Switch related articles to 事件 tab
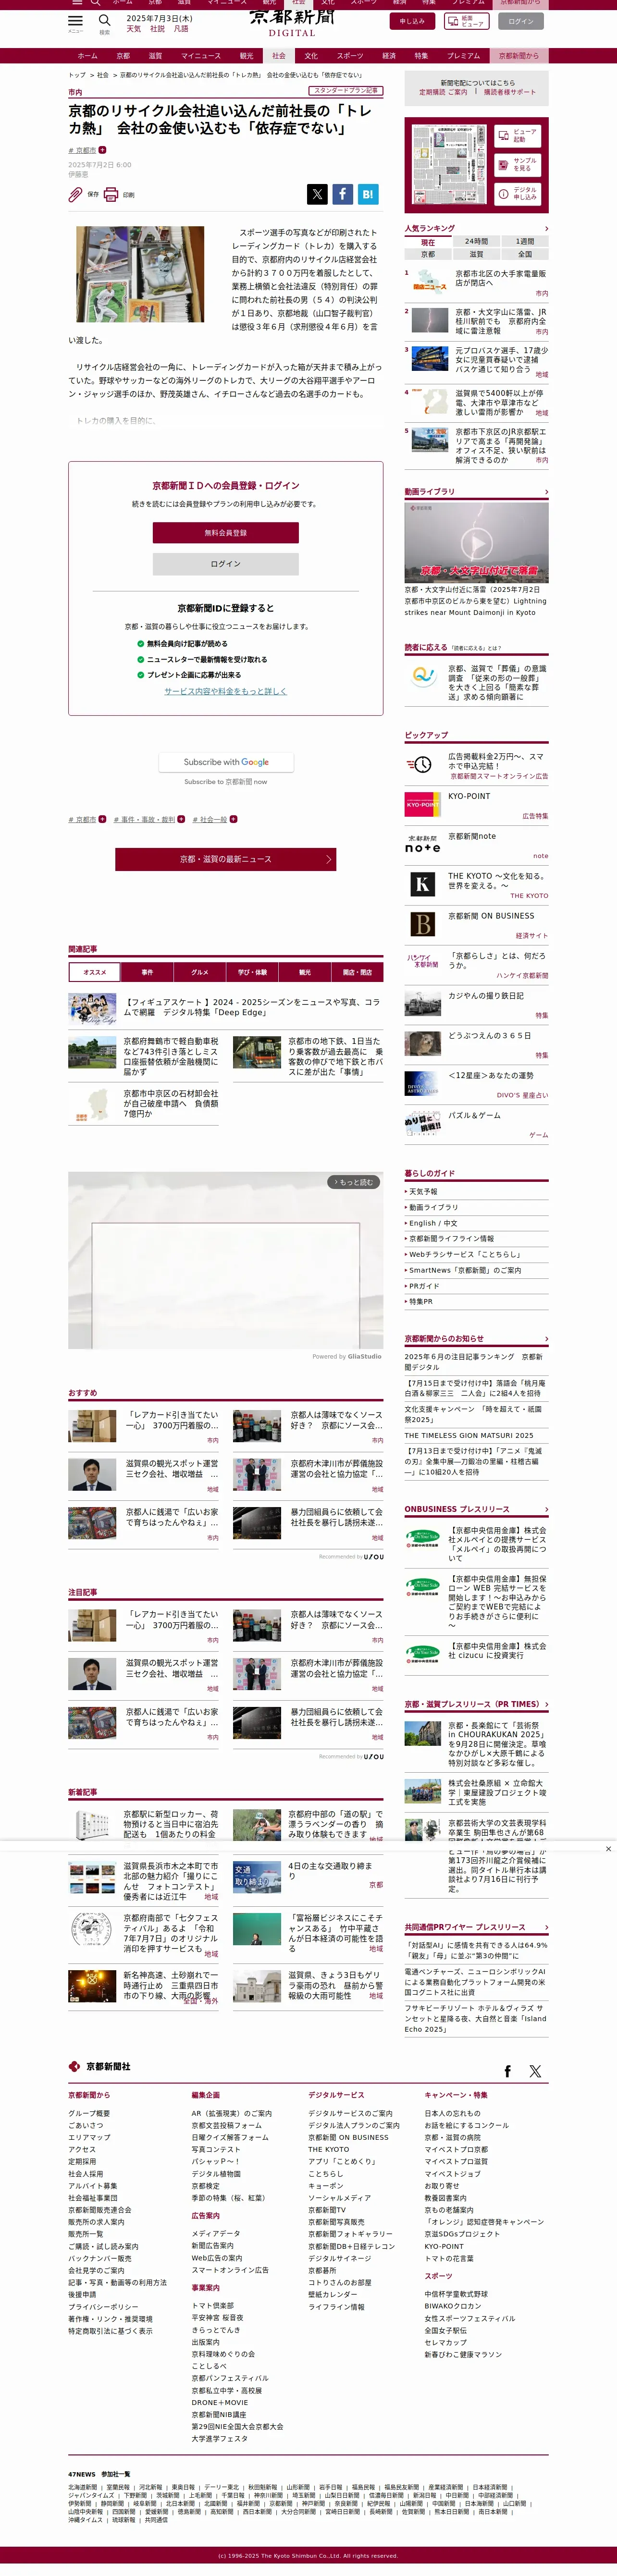The height and width of the screenshot is (2576, 617). 147,972
